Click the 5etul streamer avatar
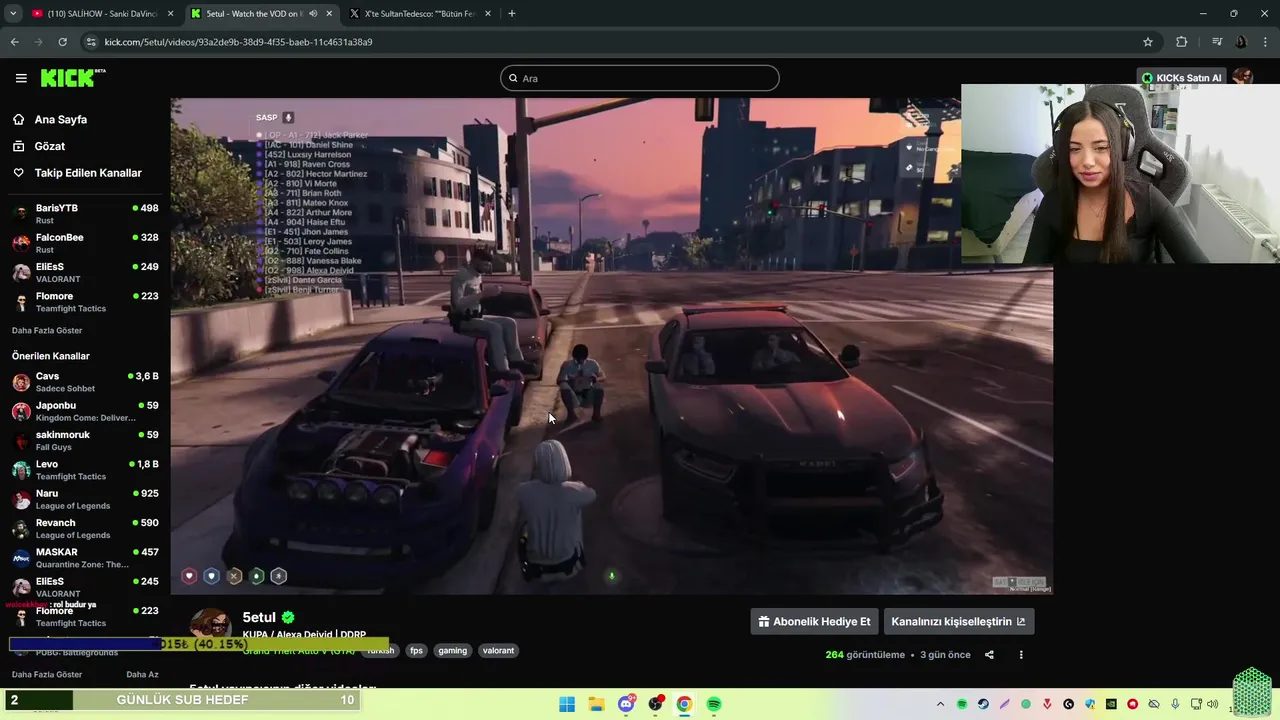This screenshot has width=1280, height=720. coord(211,625)
